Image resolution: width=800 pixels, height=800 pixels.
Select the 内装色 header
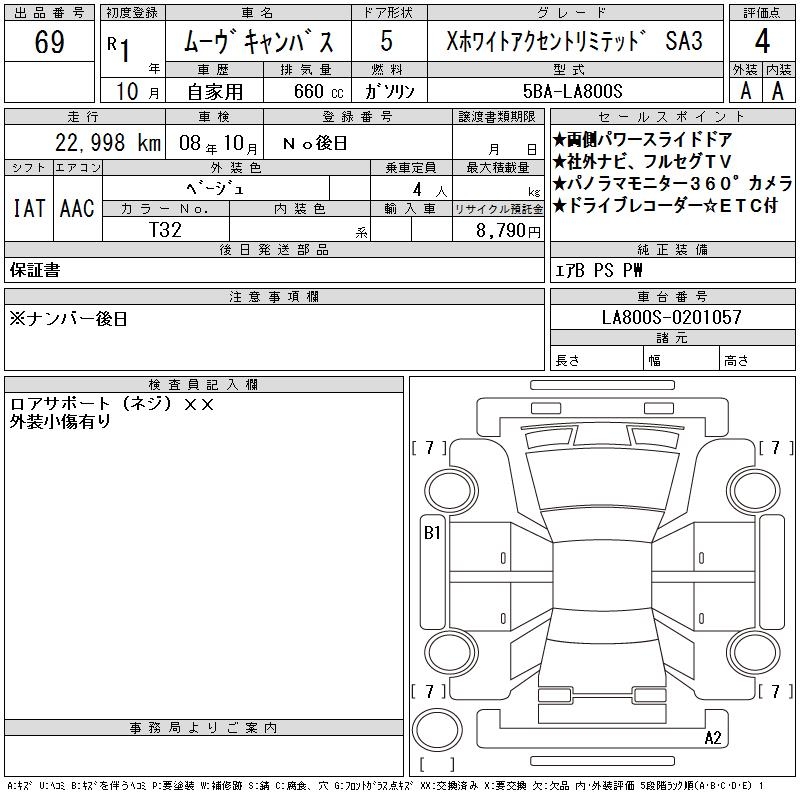point(299,209)
